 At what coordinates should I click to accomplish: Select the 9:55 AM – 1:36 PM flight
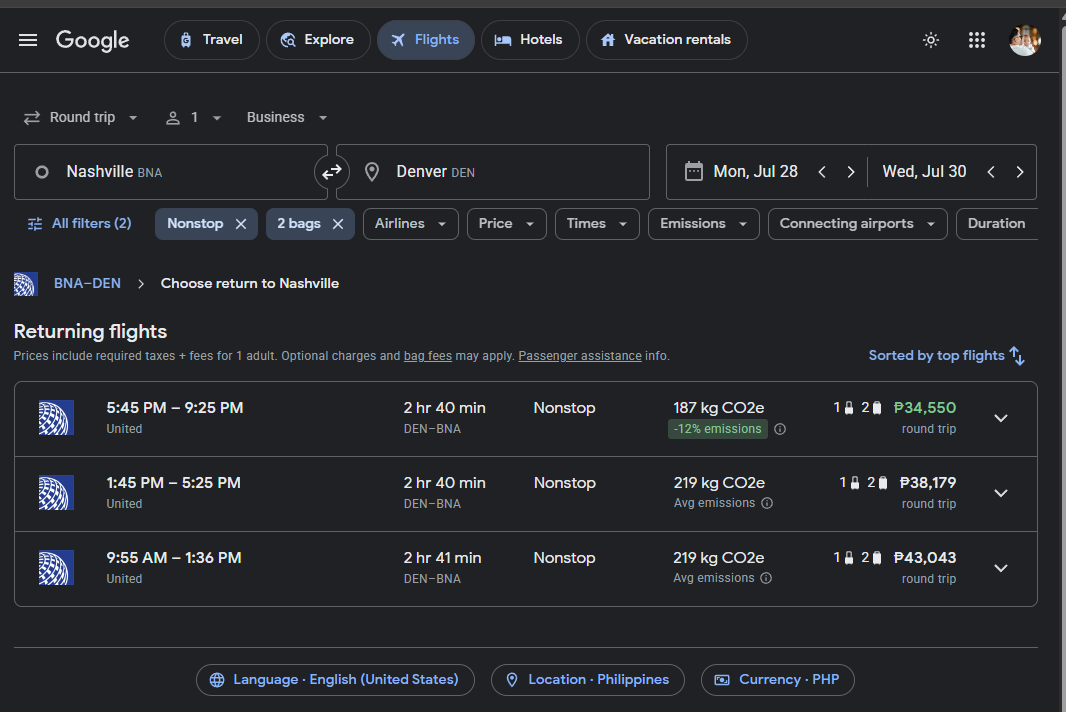[x=526, y=569]
